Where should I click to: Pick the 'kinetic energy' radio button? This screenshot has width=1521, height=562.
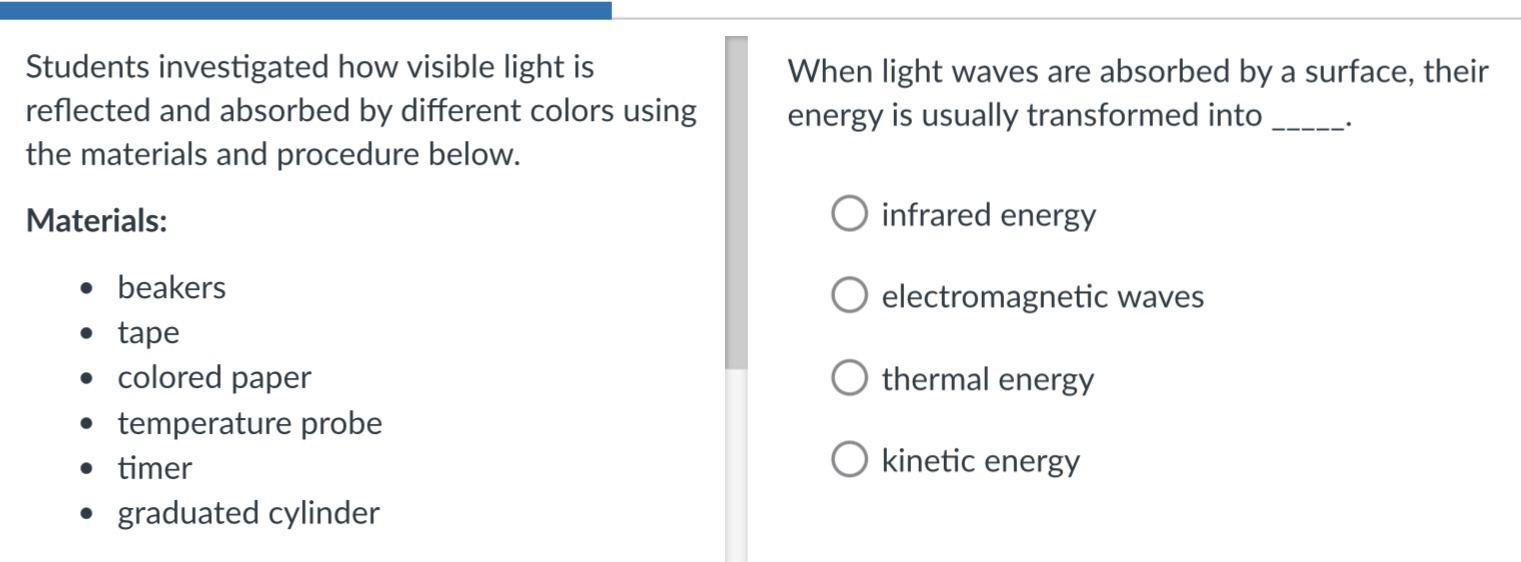(850, 460)
